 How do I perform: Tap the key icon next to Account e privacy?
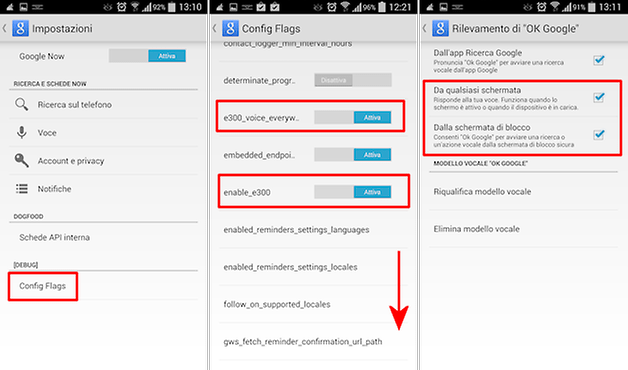[22, 161]
